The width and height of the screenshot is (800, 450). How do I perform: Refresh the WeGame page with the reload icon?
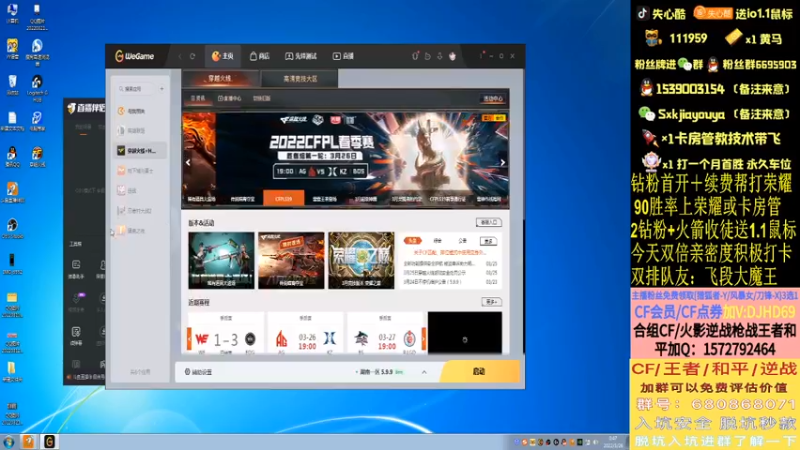click(192, 56)
